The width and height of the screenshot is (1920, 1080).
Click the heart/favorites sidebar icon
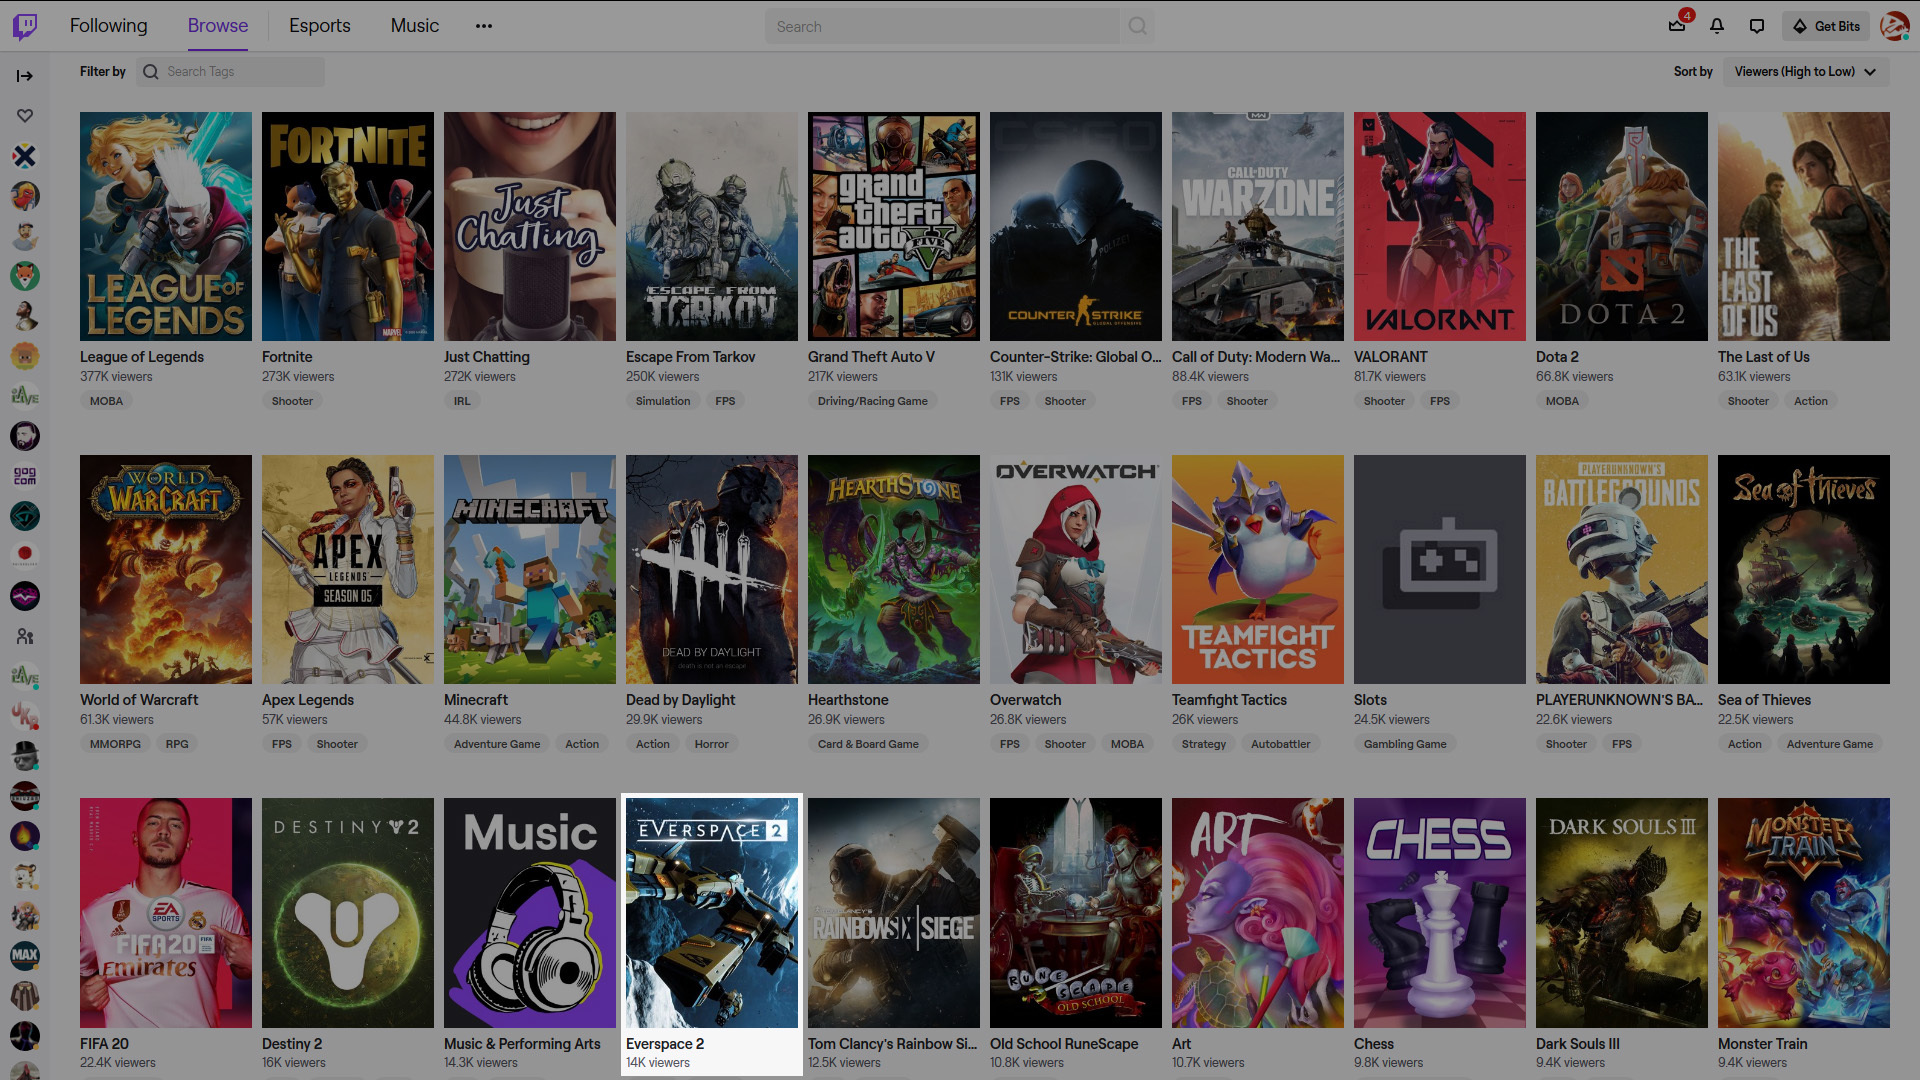(x=26, y=116)
